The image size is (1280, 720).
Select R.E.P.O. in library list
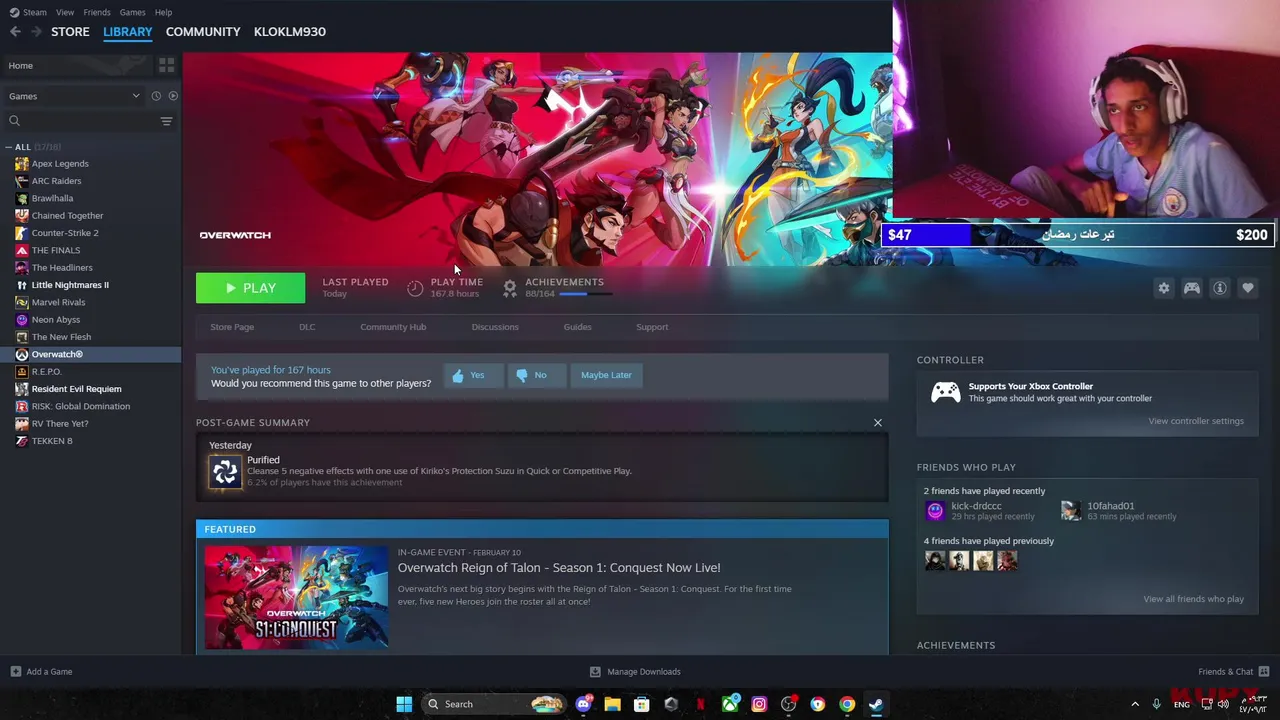click(46, 372)
